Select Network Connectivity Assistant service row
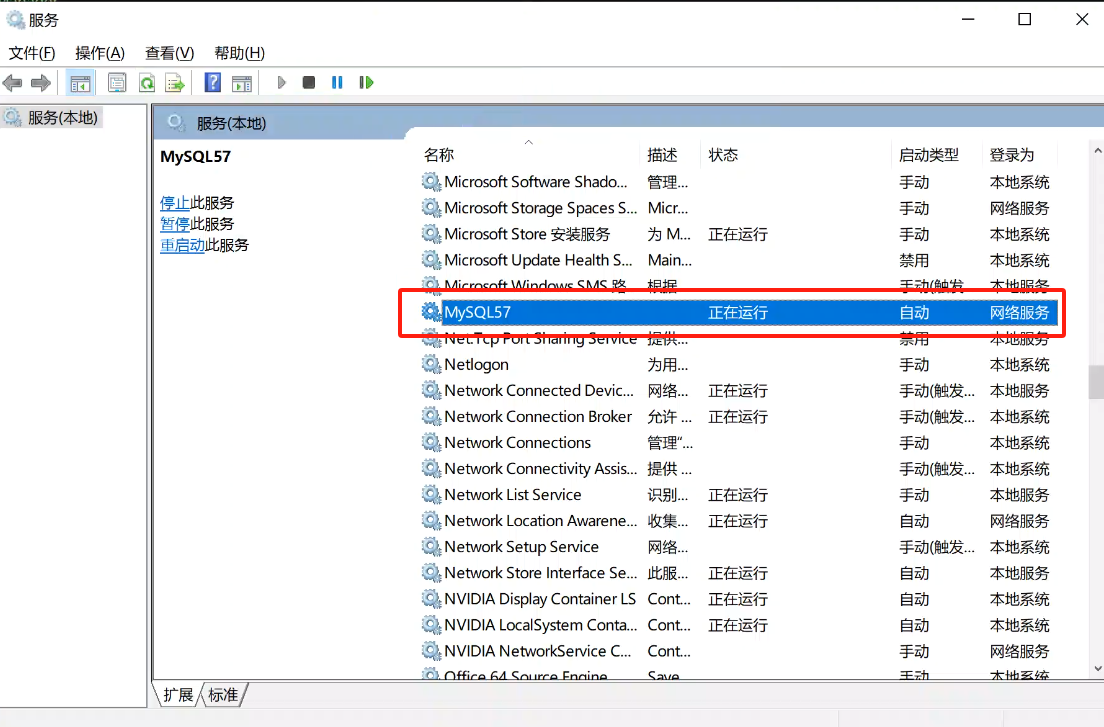This screenshot has width=1104, height=727. click(739, 469)
